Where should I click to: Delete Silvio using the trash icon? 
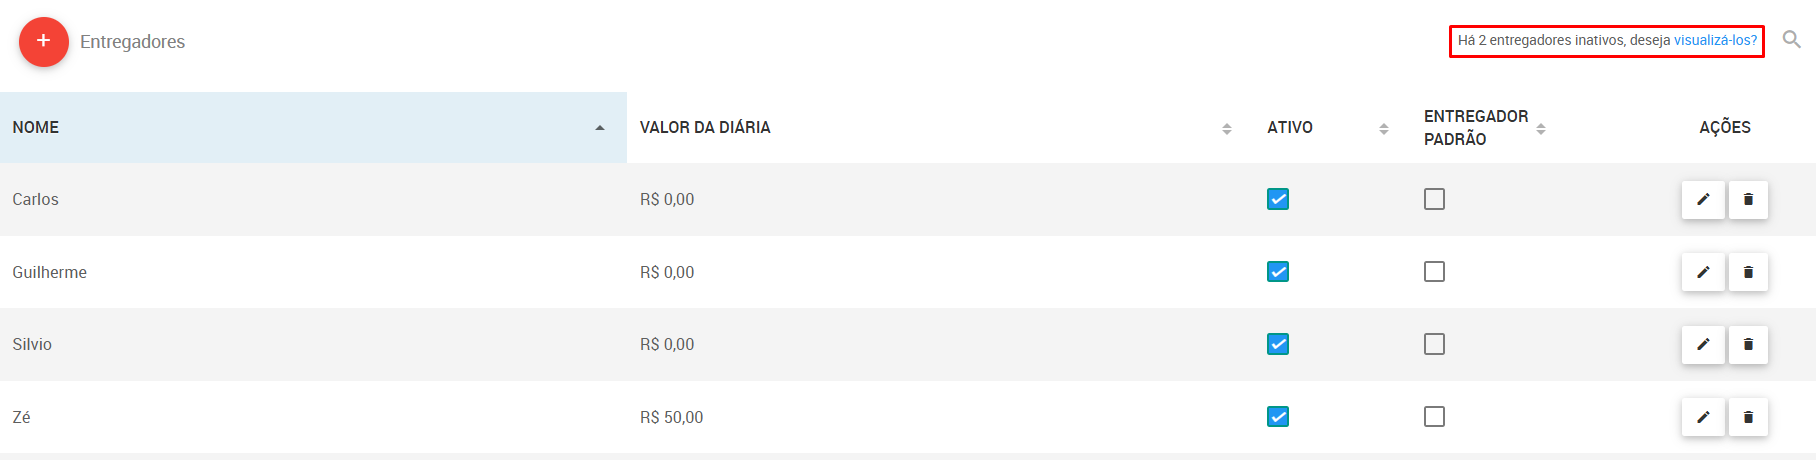tap(1748, 344)
